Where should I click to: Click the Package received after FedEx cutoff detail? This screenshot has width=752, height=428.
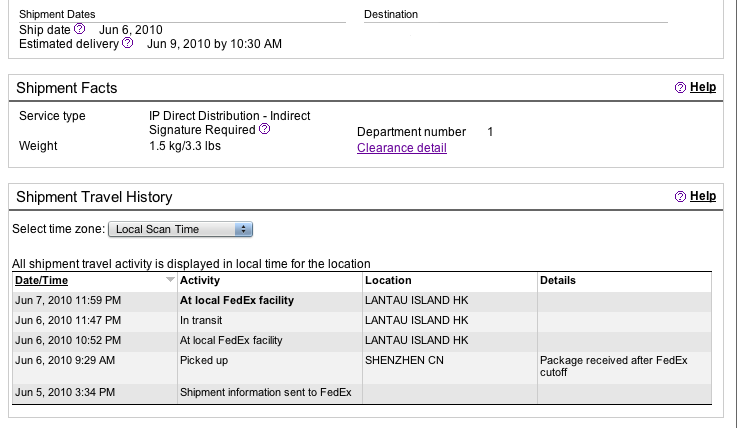point(613,366)
